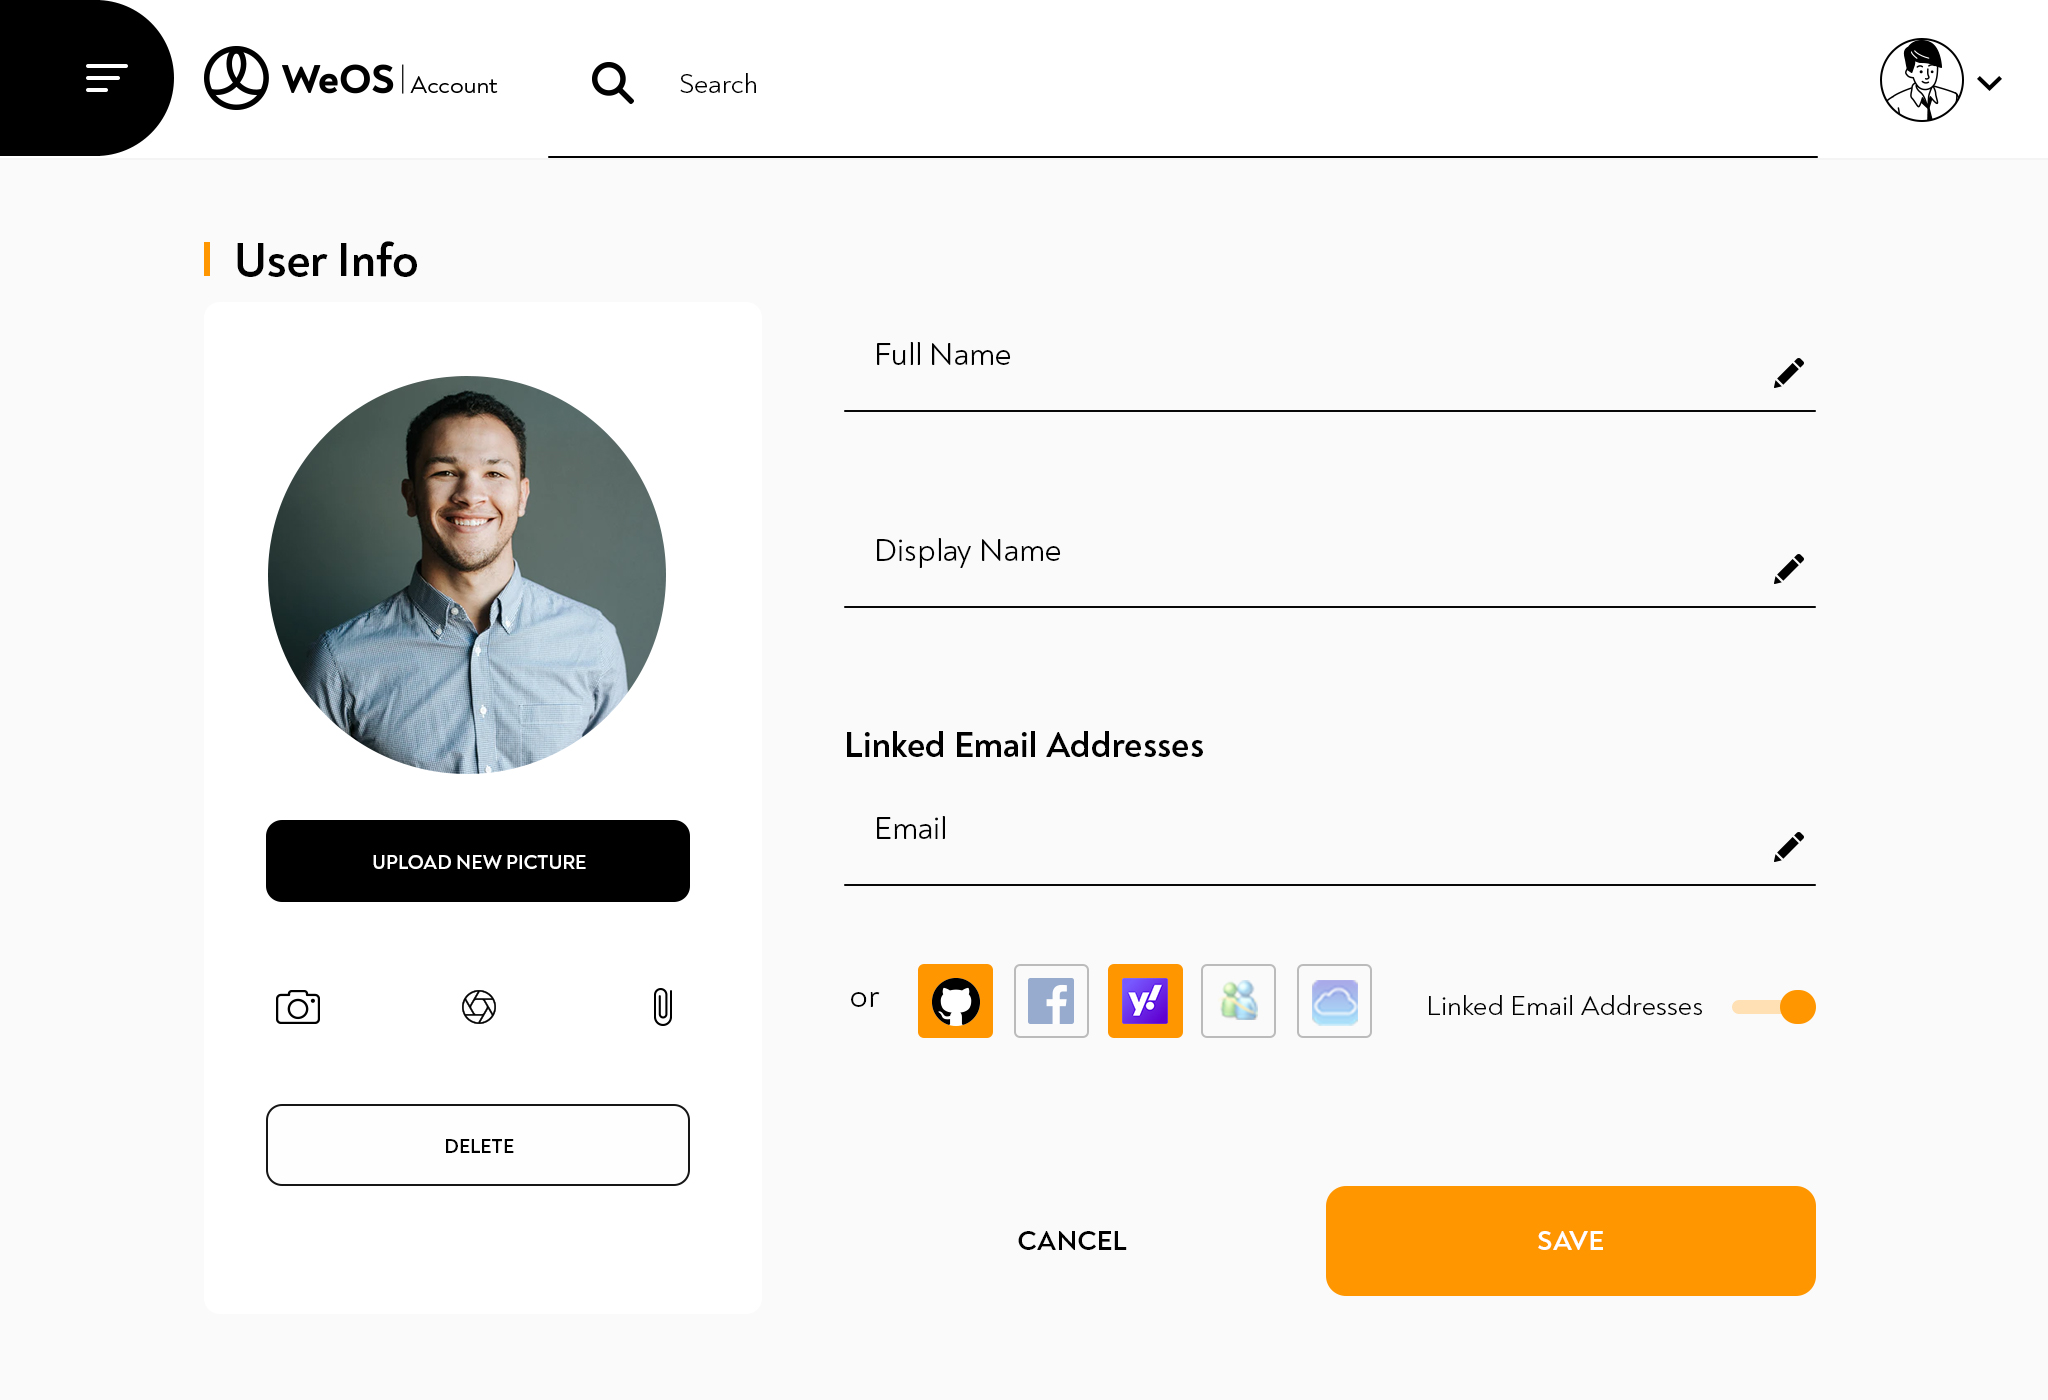Click the aperture shutter icon

pyautogui.click(x=479, y=1007)
